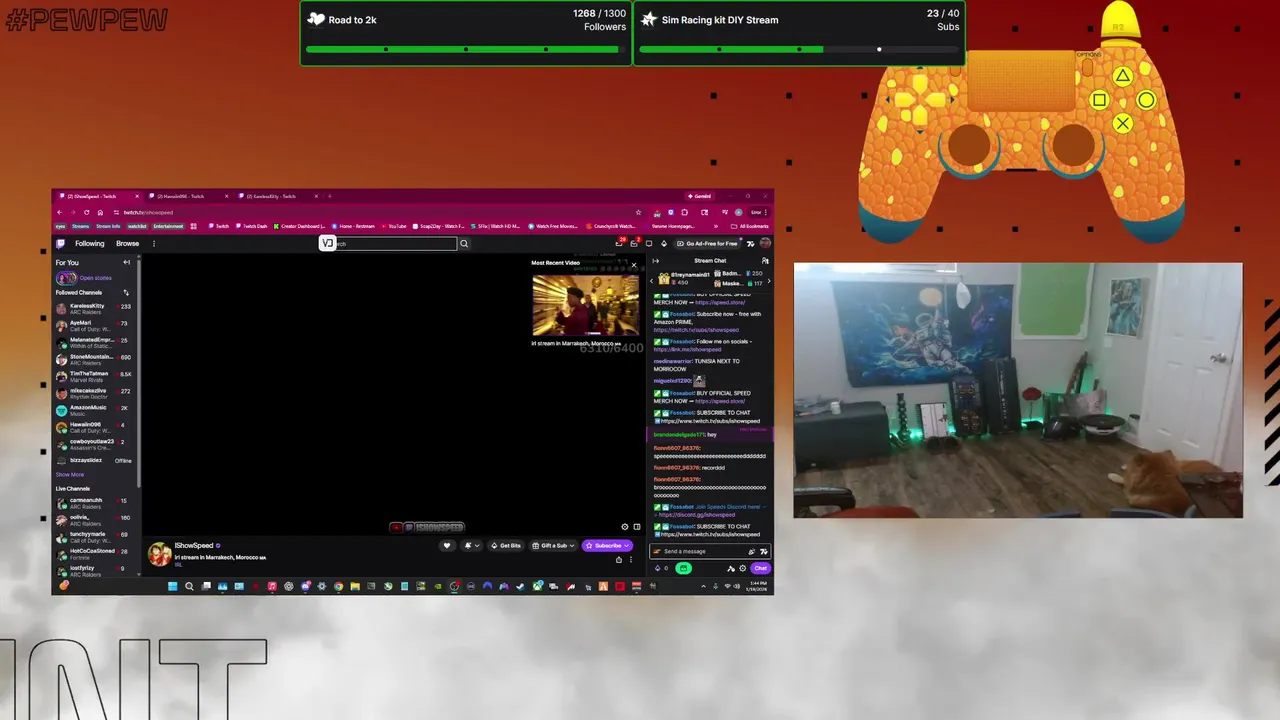The height and width of the screenshot is (720, 1280).
Task: Switch to the KarelessKitty Twitch tab
Action: pos(278,196)
